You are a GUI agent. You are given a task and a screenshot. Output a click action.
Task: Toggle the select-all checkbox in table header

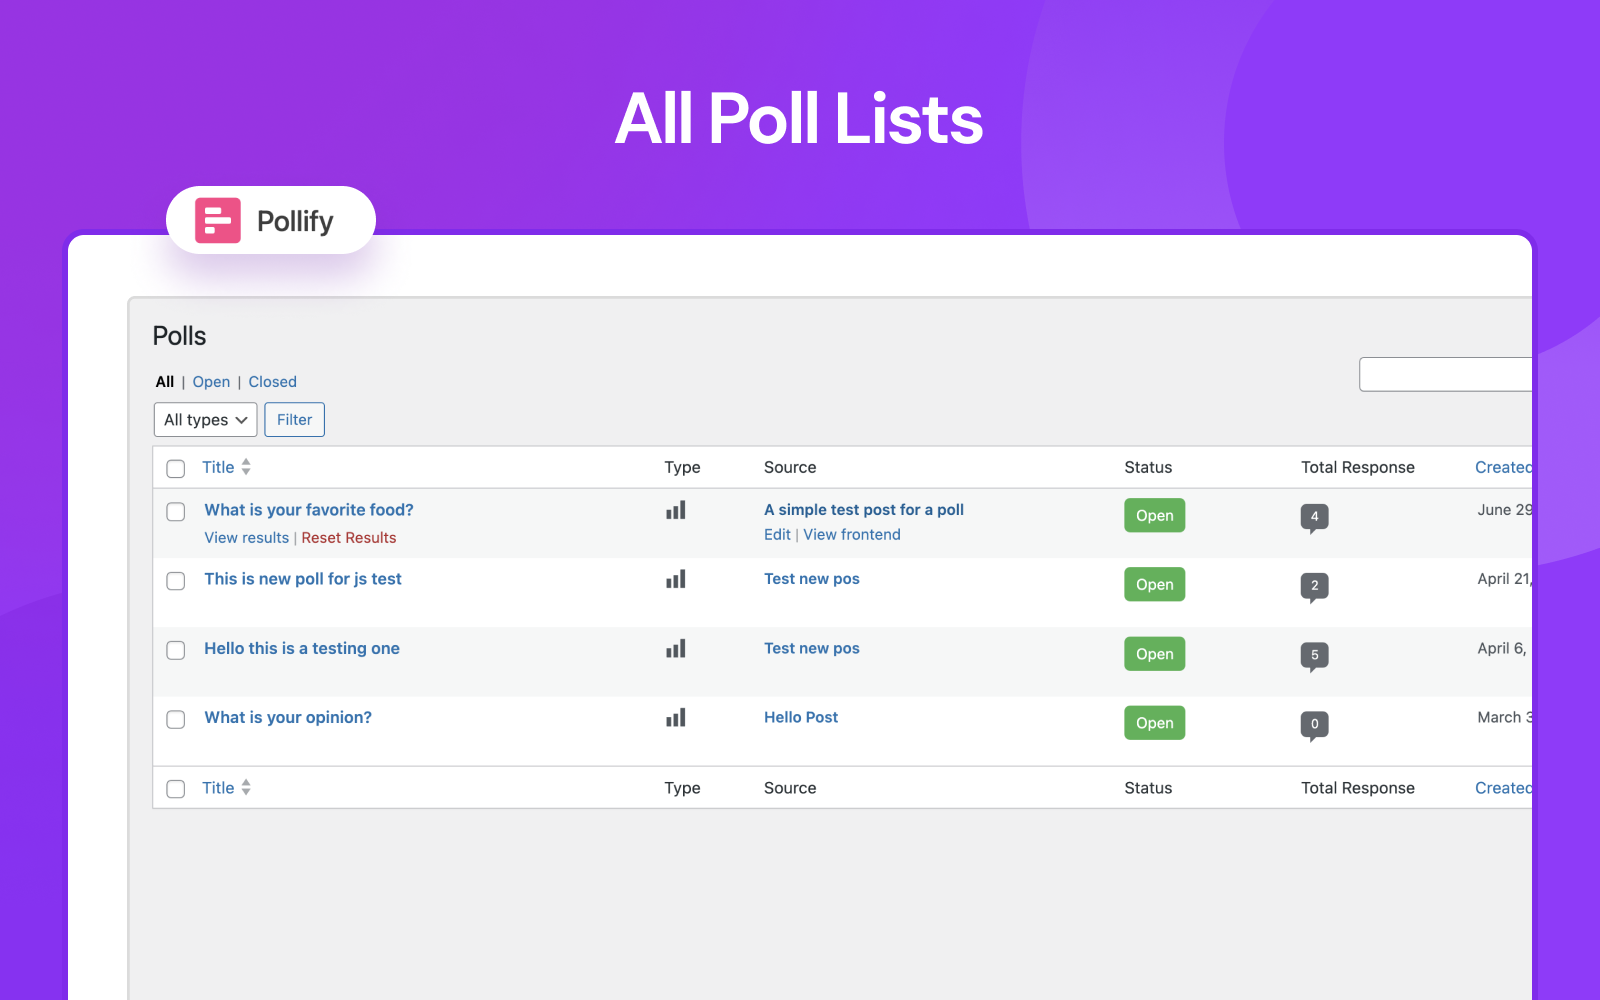tap(176, 468)
